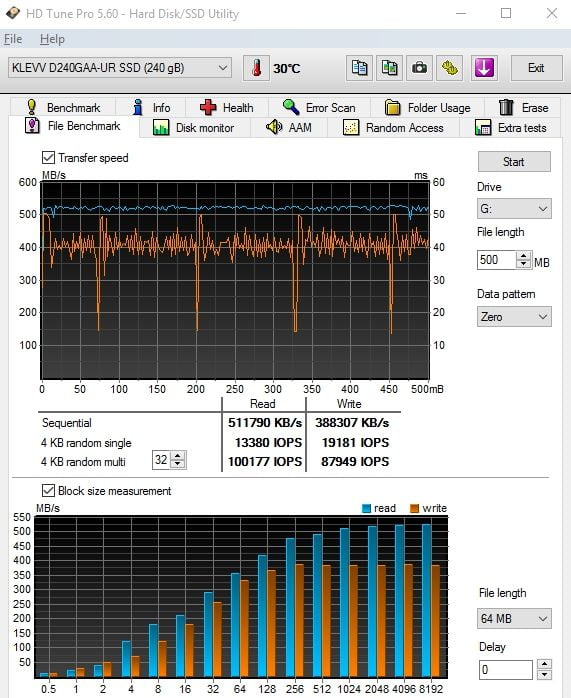The height and width of the screenshot is (698, 571).
Task: Click the speaker AAM icon
Action: pyautogui.click(x=274, y=127)
